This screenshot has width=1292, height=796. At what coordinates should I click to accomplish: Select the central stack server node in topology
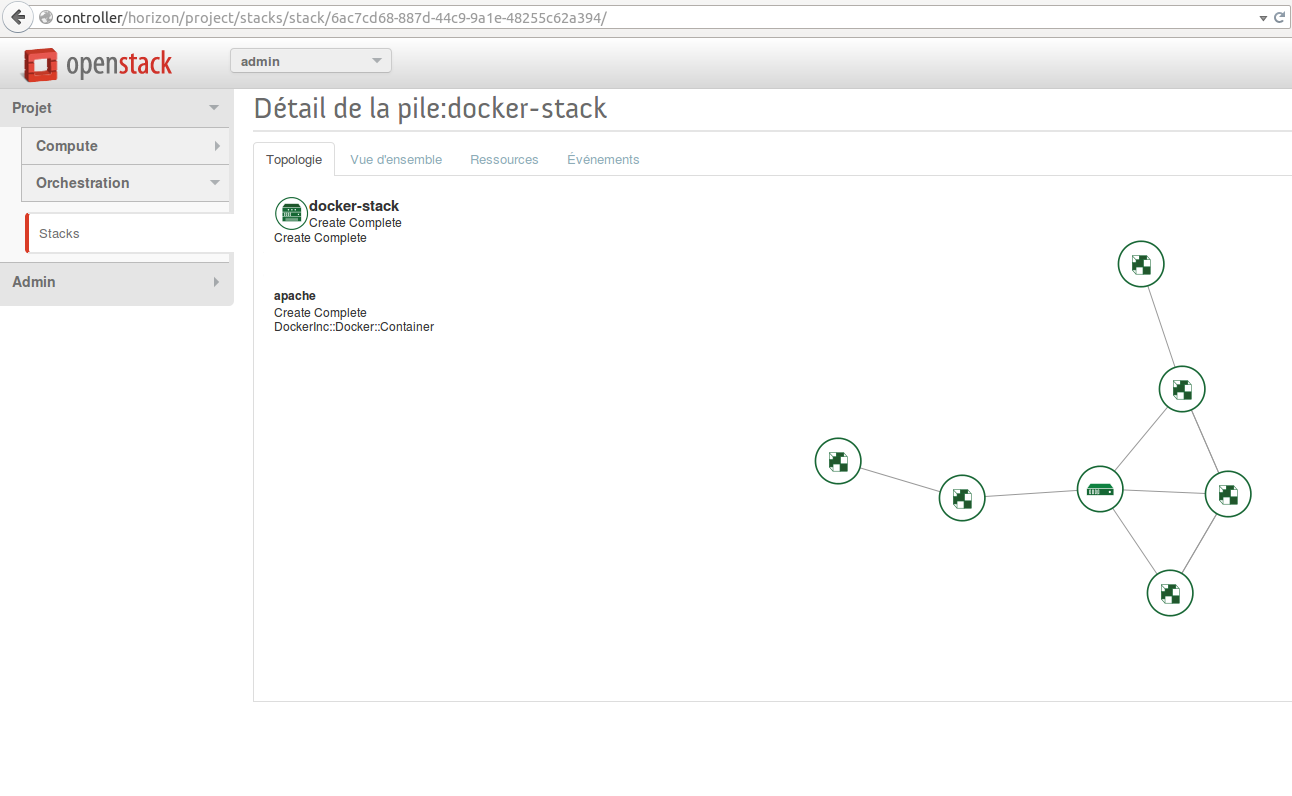(x=1100, y=490)
